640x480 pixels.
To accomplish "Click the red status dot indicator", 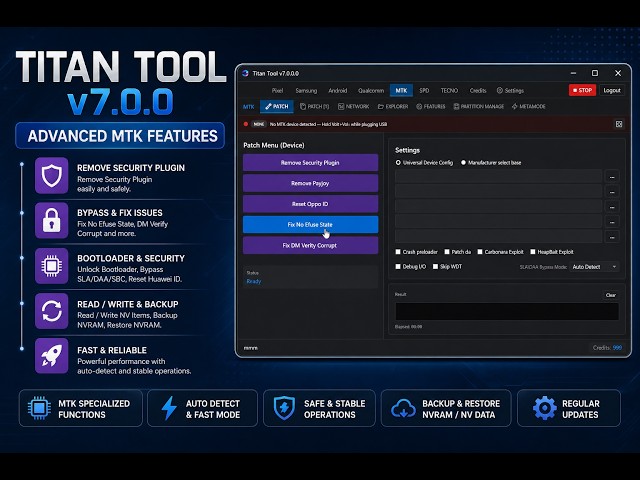I will coord(246,124).
